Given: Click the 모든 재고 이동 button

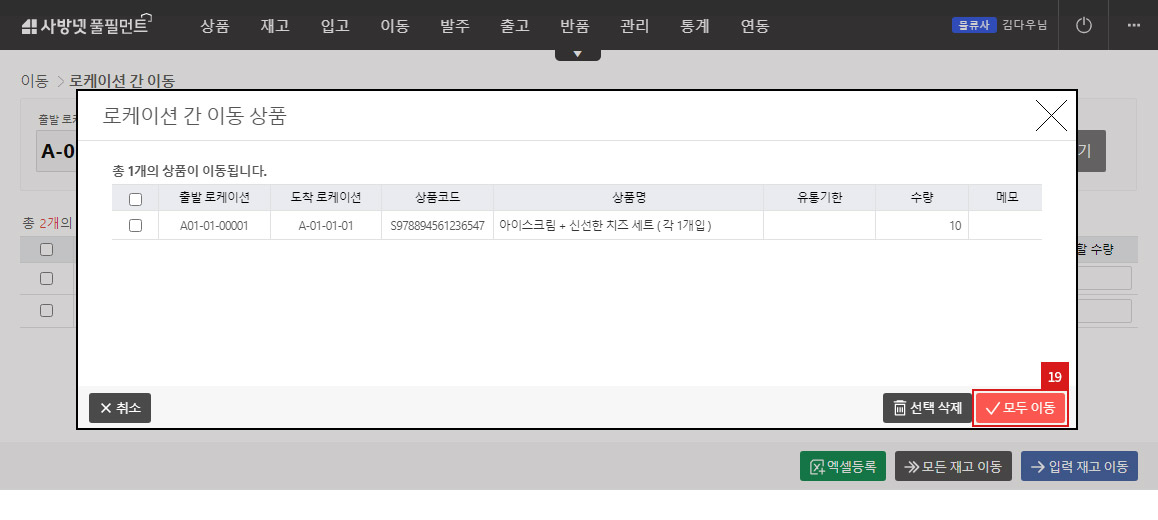Looking at the screenshot, I should click(x=953, y=466).
